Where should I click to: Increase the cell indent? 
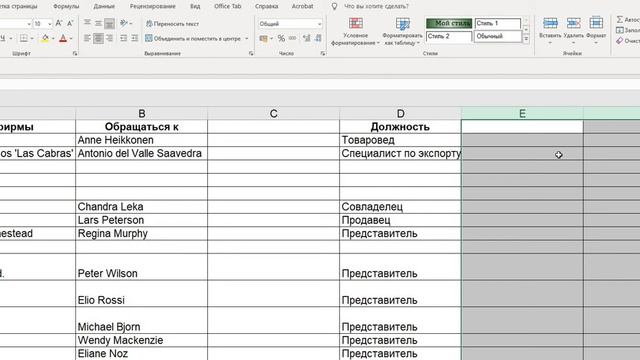[x=135, y=39]
